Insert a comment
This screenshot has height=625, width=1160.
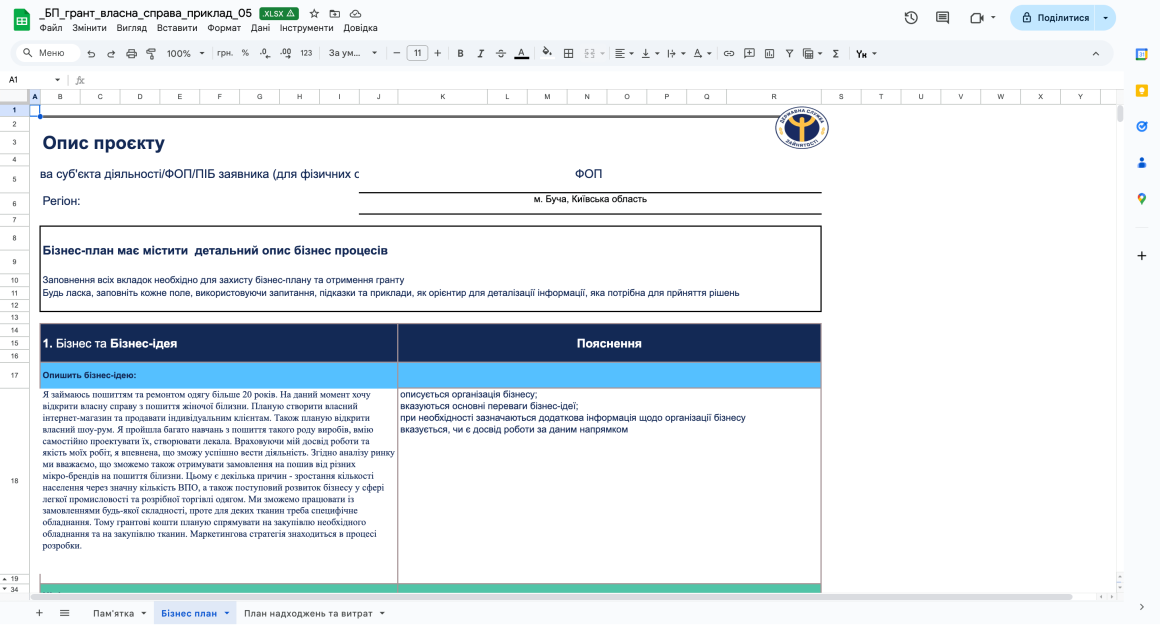point(749,53)
